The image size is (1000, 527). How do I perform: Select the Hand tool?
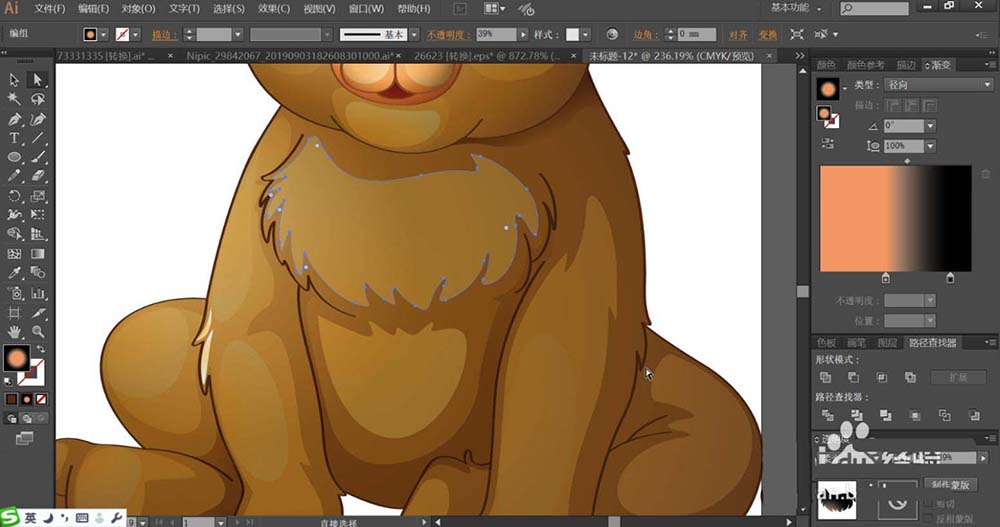[14, 332]
